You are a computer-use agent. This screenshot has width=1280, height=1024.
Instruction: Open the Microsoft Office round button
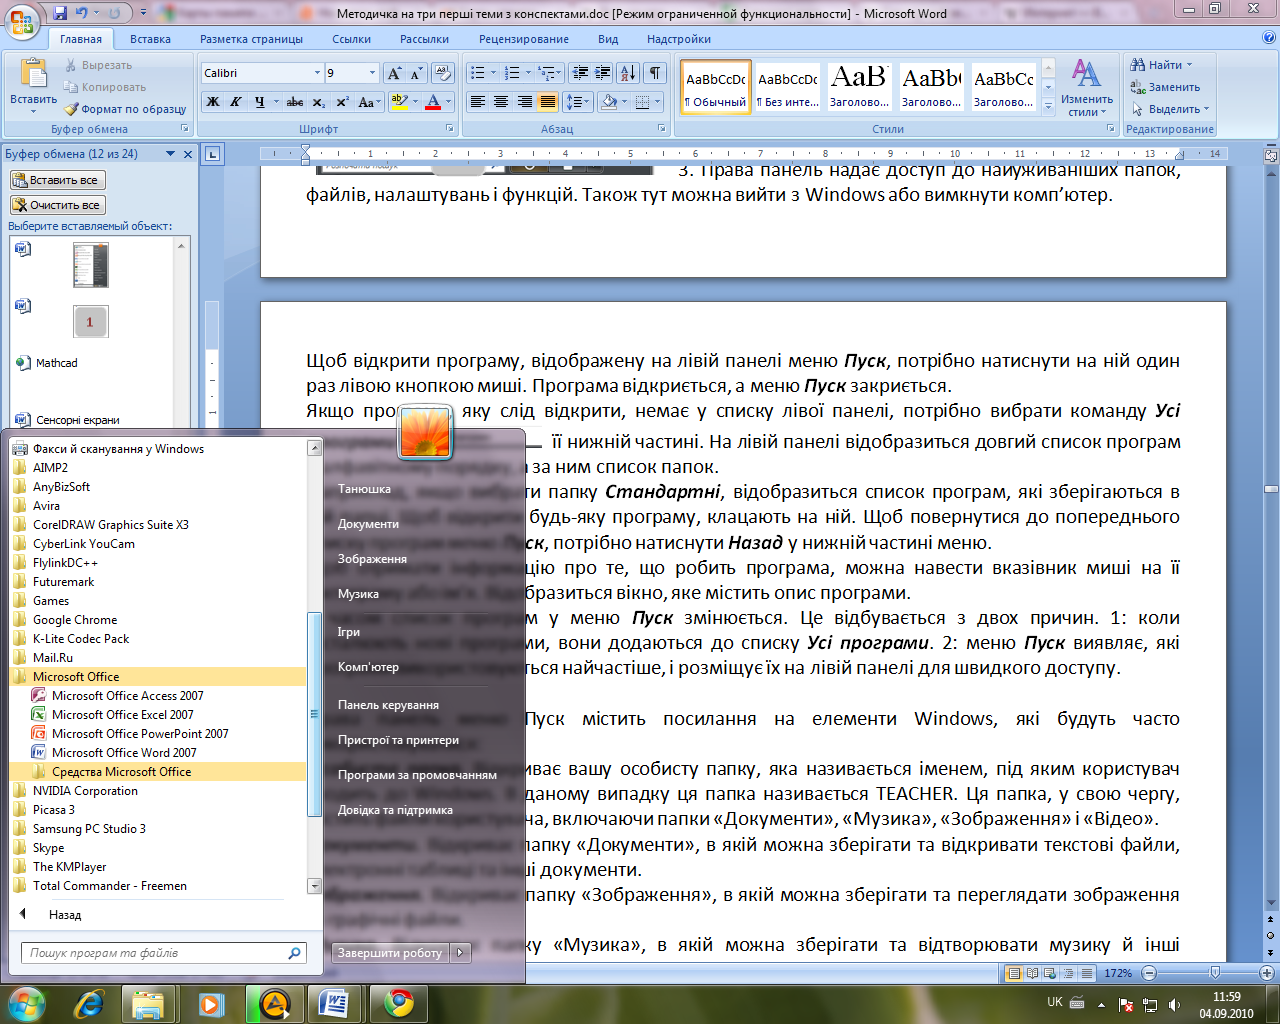coord(23,21)
